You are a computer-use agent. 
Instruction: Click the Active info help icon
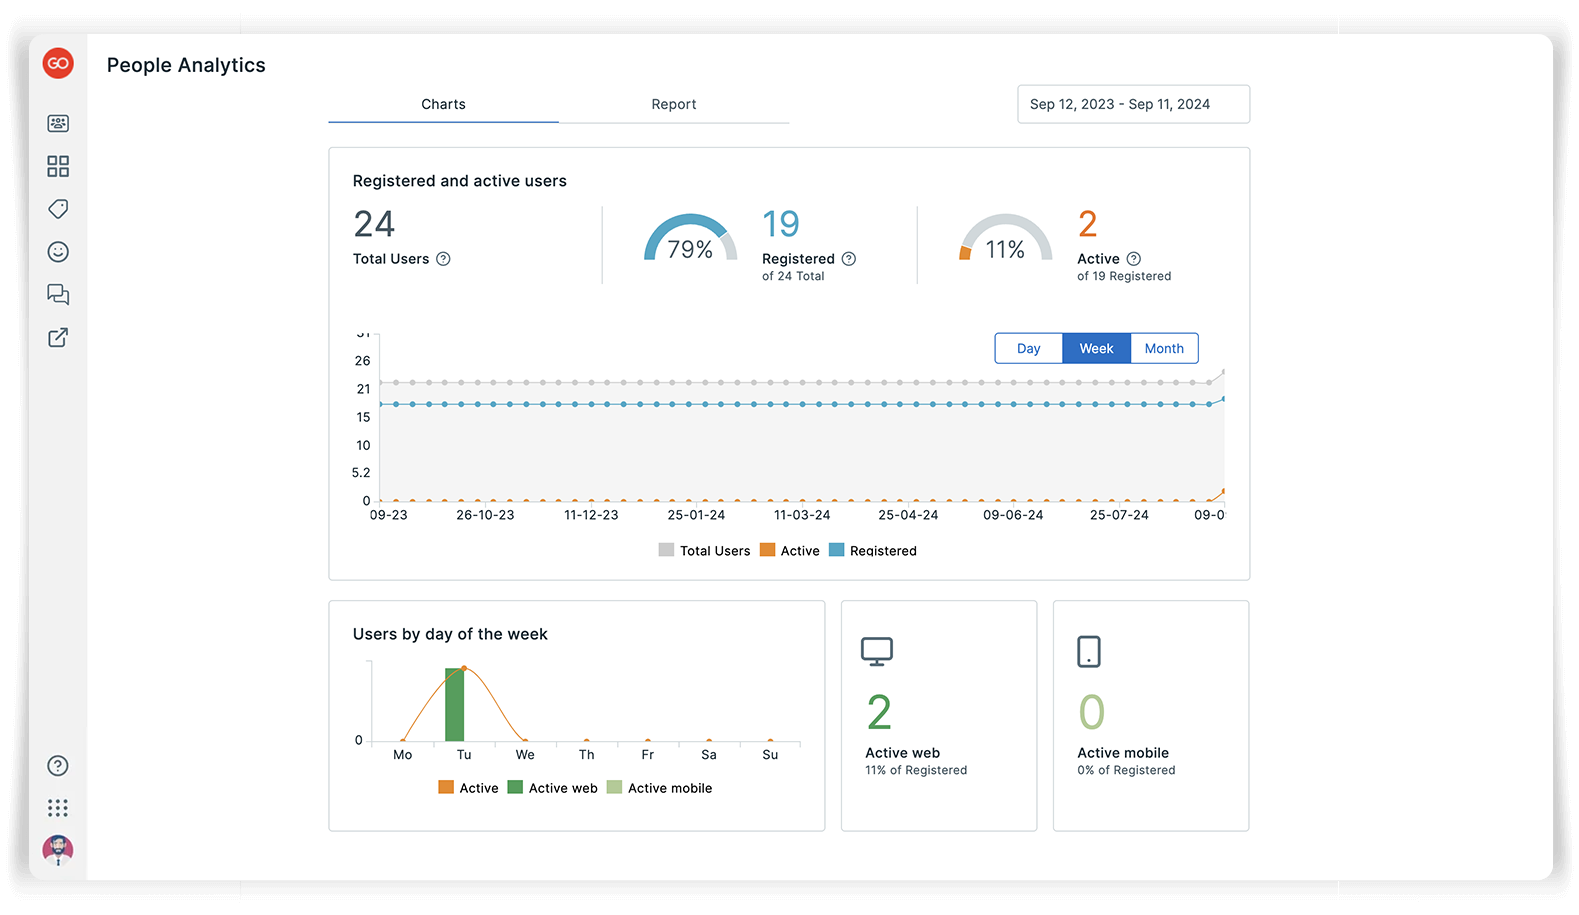point(1134,259)
